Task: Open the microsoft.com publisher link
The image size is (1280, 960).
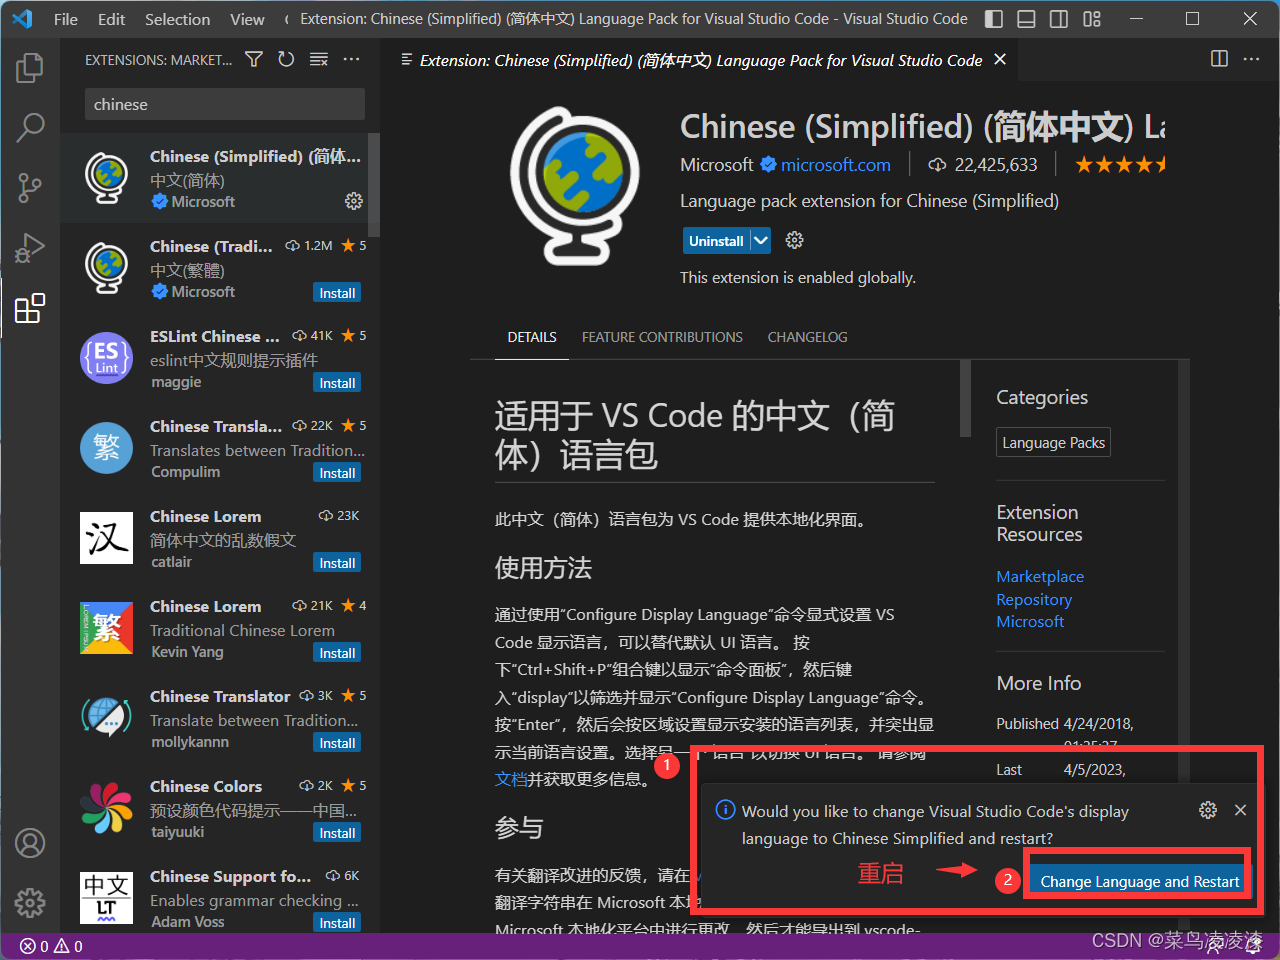Action: pos(835,165)
